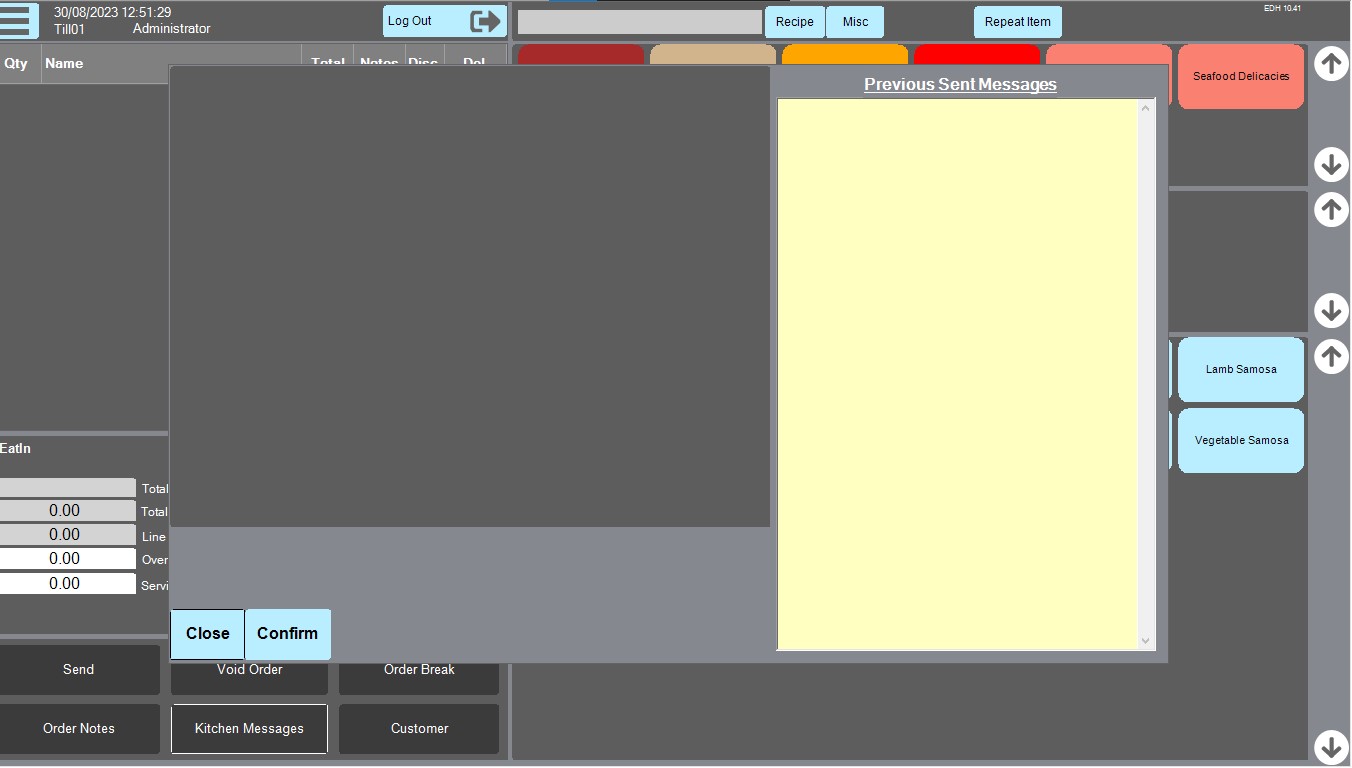The height and width of the screenshot is (768, 1352).
Task: Open the hamburger main menu
Action: pyautogui.click(x=18, y=21)
